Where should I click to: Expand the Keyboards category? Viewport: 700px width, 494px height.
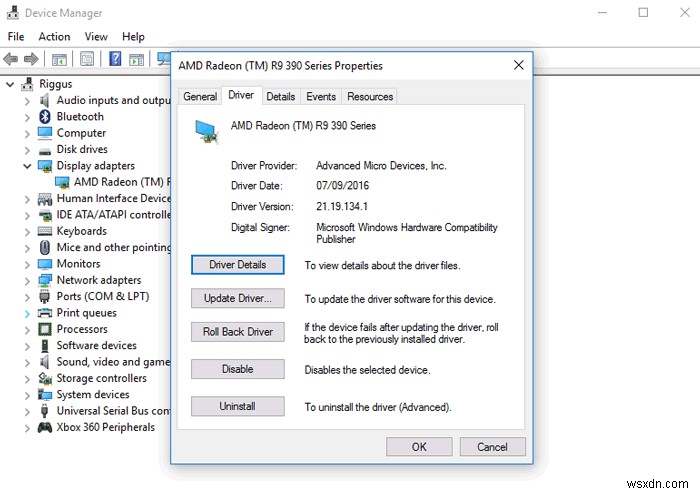click(x=27, y=232)
